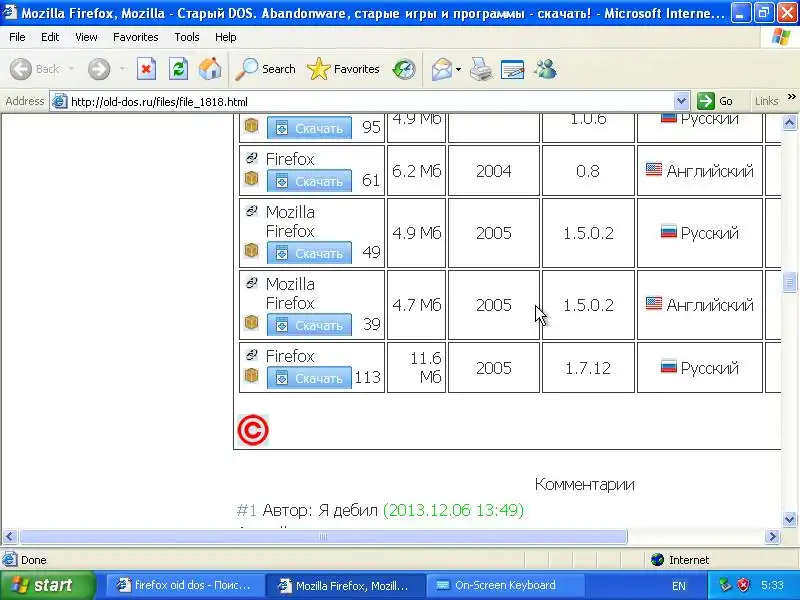Click the Russian flag in the 1.7.12 row

point(668,366)
